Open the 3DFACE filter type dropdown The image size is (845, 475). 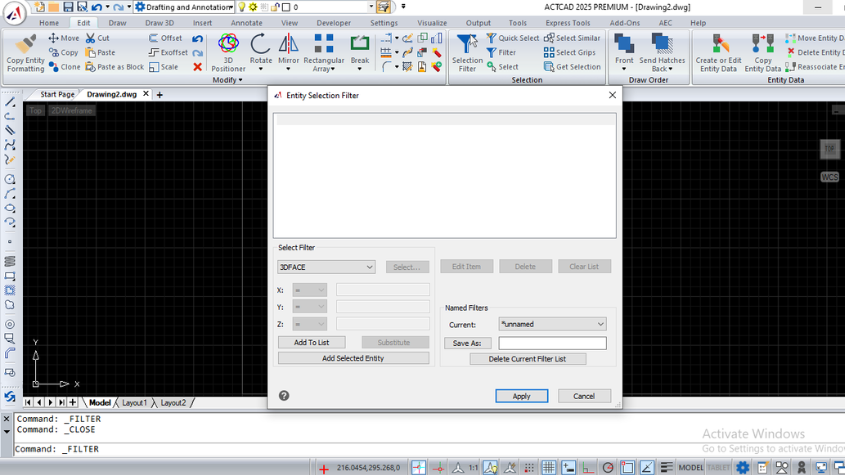[x=326, y=267]
